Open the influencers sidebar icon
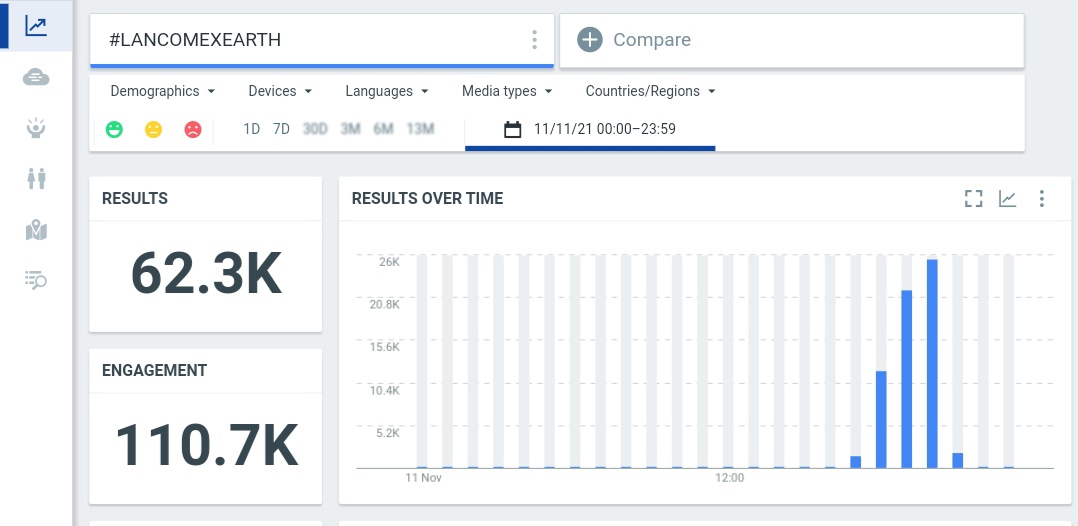The height and width of the screenshot is (526, 1078). 36,128
